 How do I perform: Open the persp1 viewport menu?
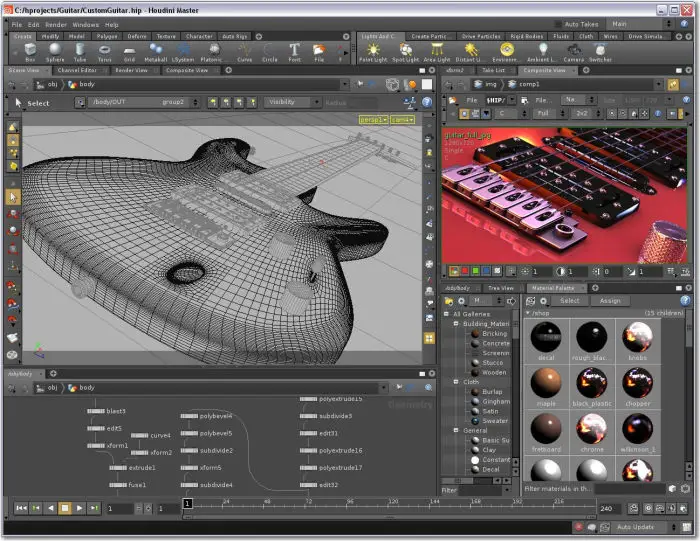373,120
